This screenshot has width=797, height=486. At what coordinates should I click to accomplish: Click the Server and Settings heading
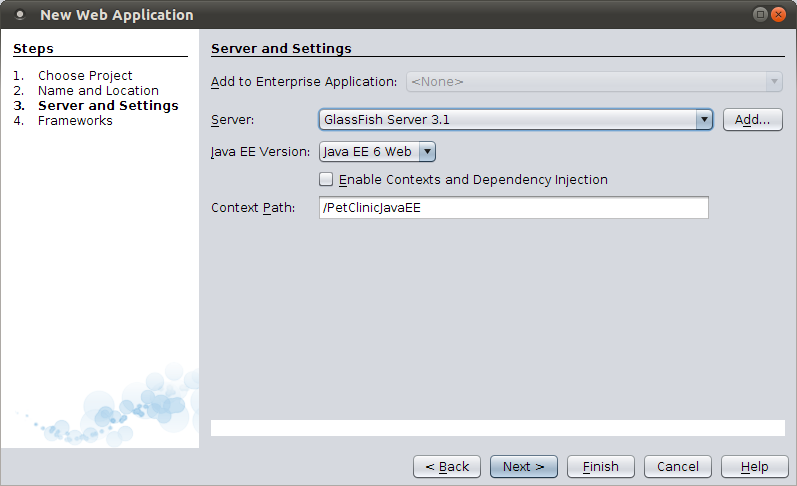tap(281, 48)
